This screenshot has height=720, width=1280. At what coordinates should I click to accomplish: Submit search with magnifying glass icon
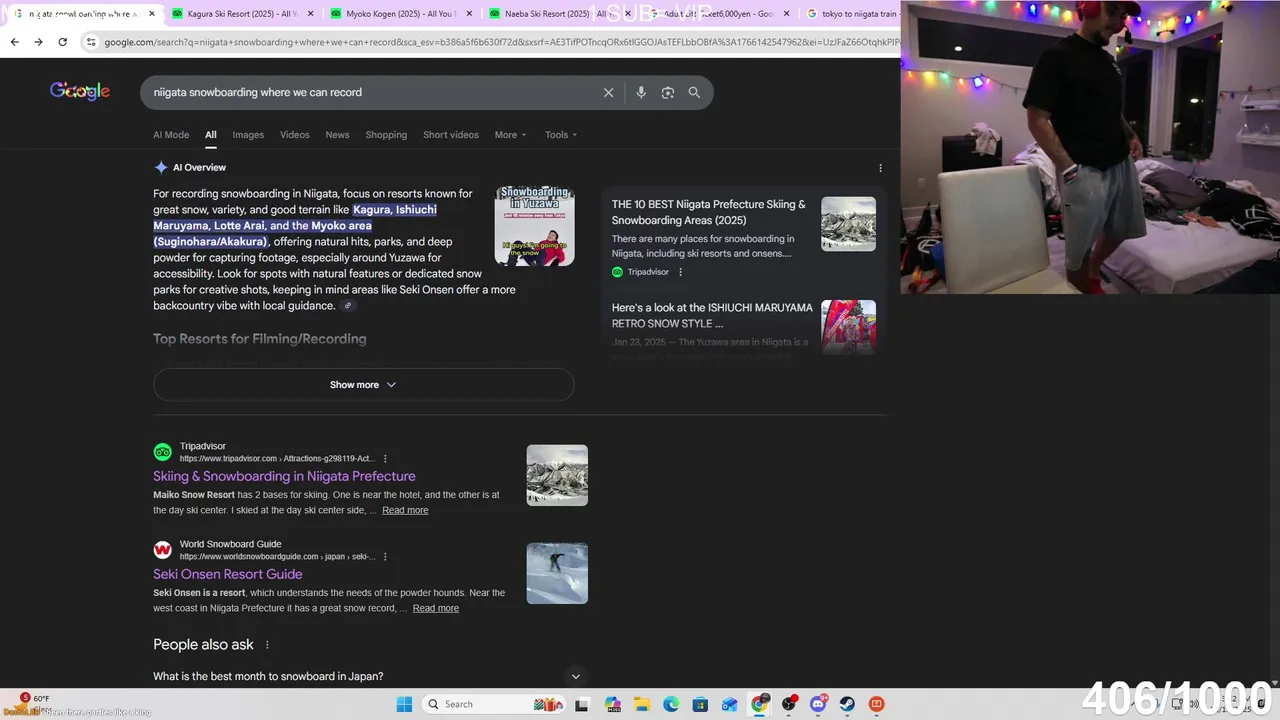click(x=694, y=92)
